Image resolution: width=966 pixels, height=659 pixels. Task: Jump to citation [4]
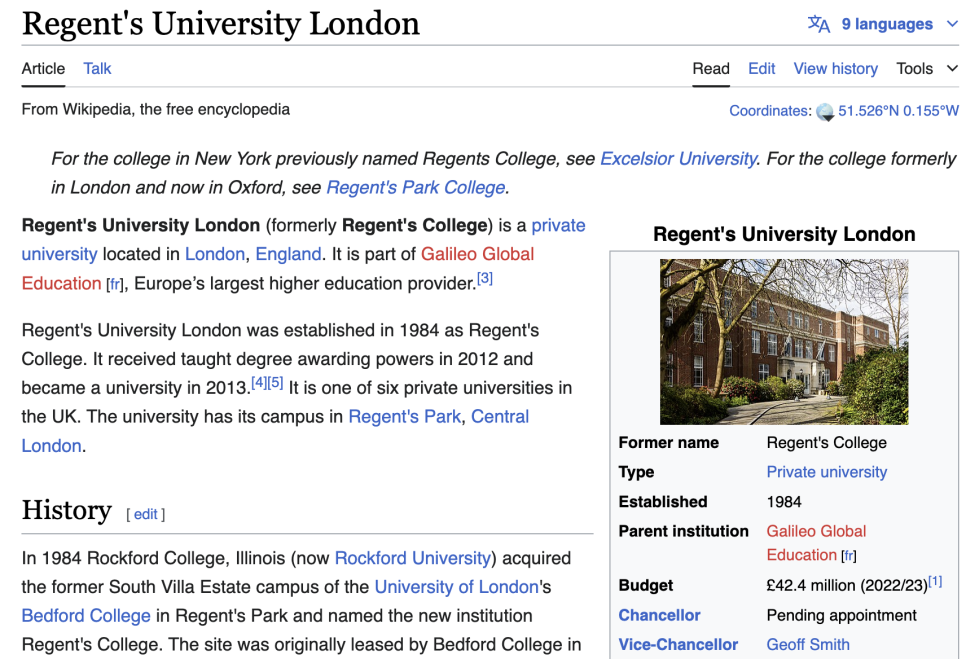(x=259, y=382)
